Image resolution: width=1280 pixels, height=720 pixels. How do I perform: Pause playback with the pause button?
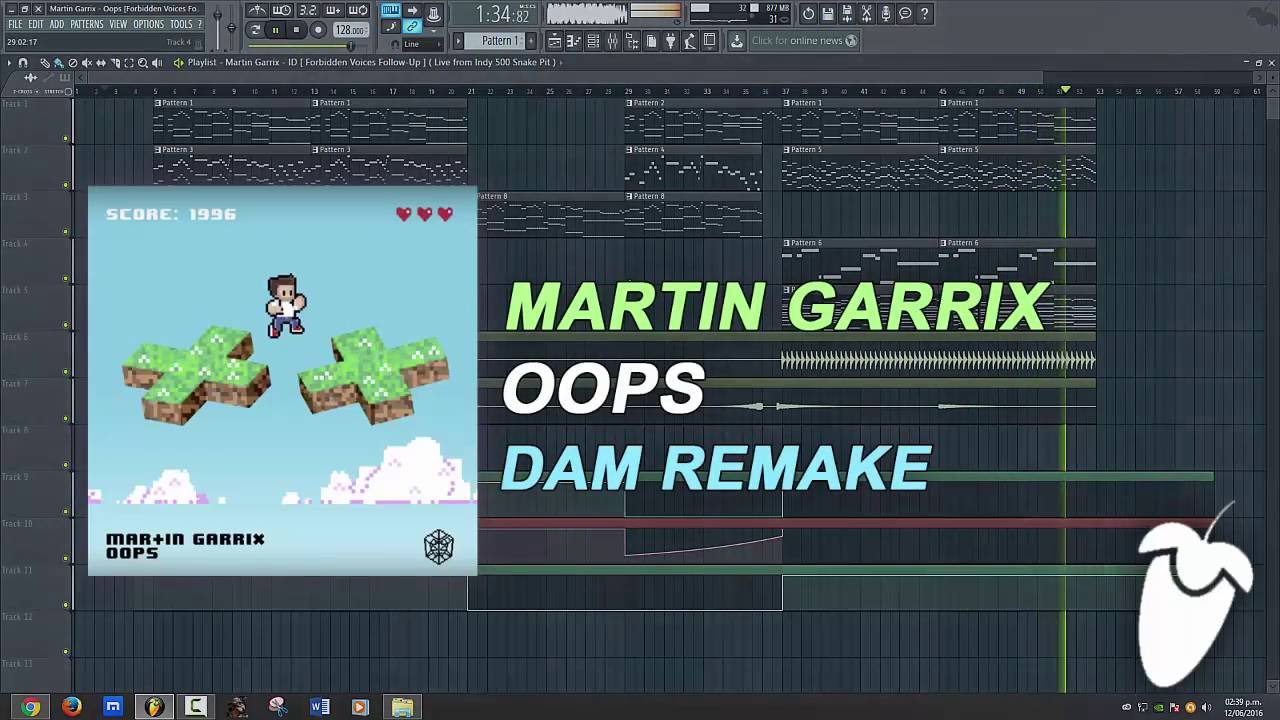(275, 30)
